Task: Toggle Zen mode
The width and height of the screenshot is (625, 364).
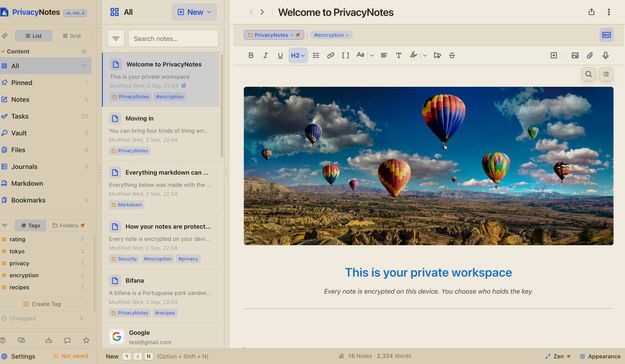Action: point(558,356)
